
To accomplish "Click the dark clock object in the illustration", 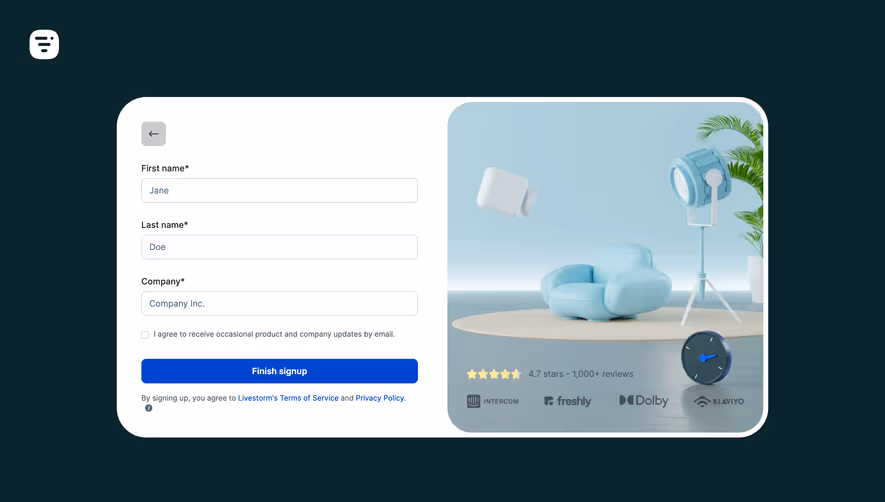I will tap(706, 358).
